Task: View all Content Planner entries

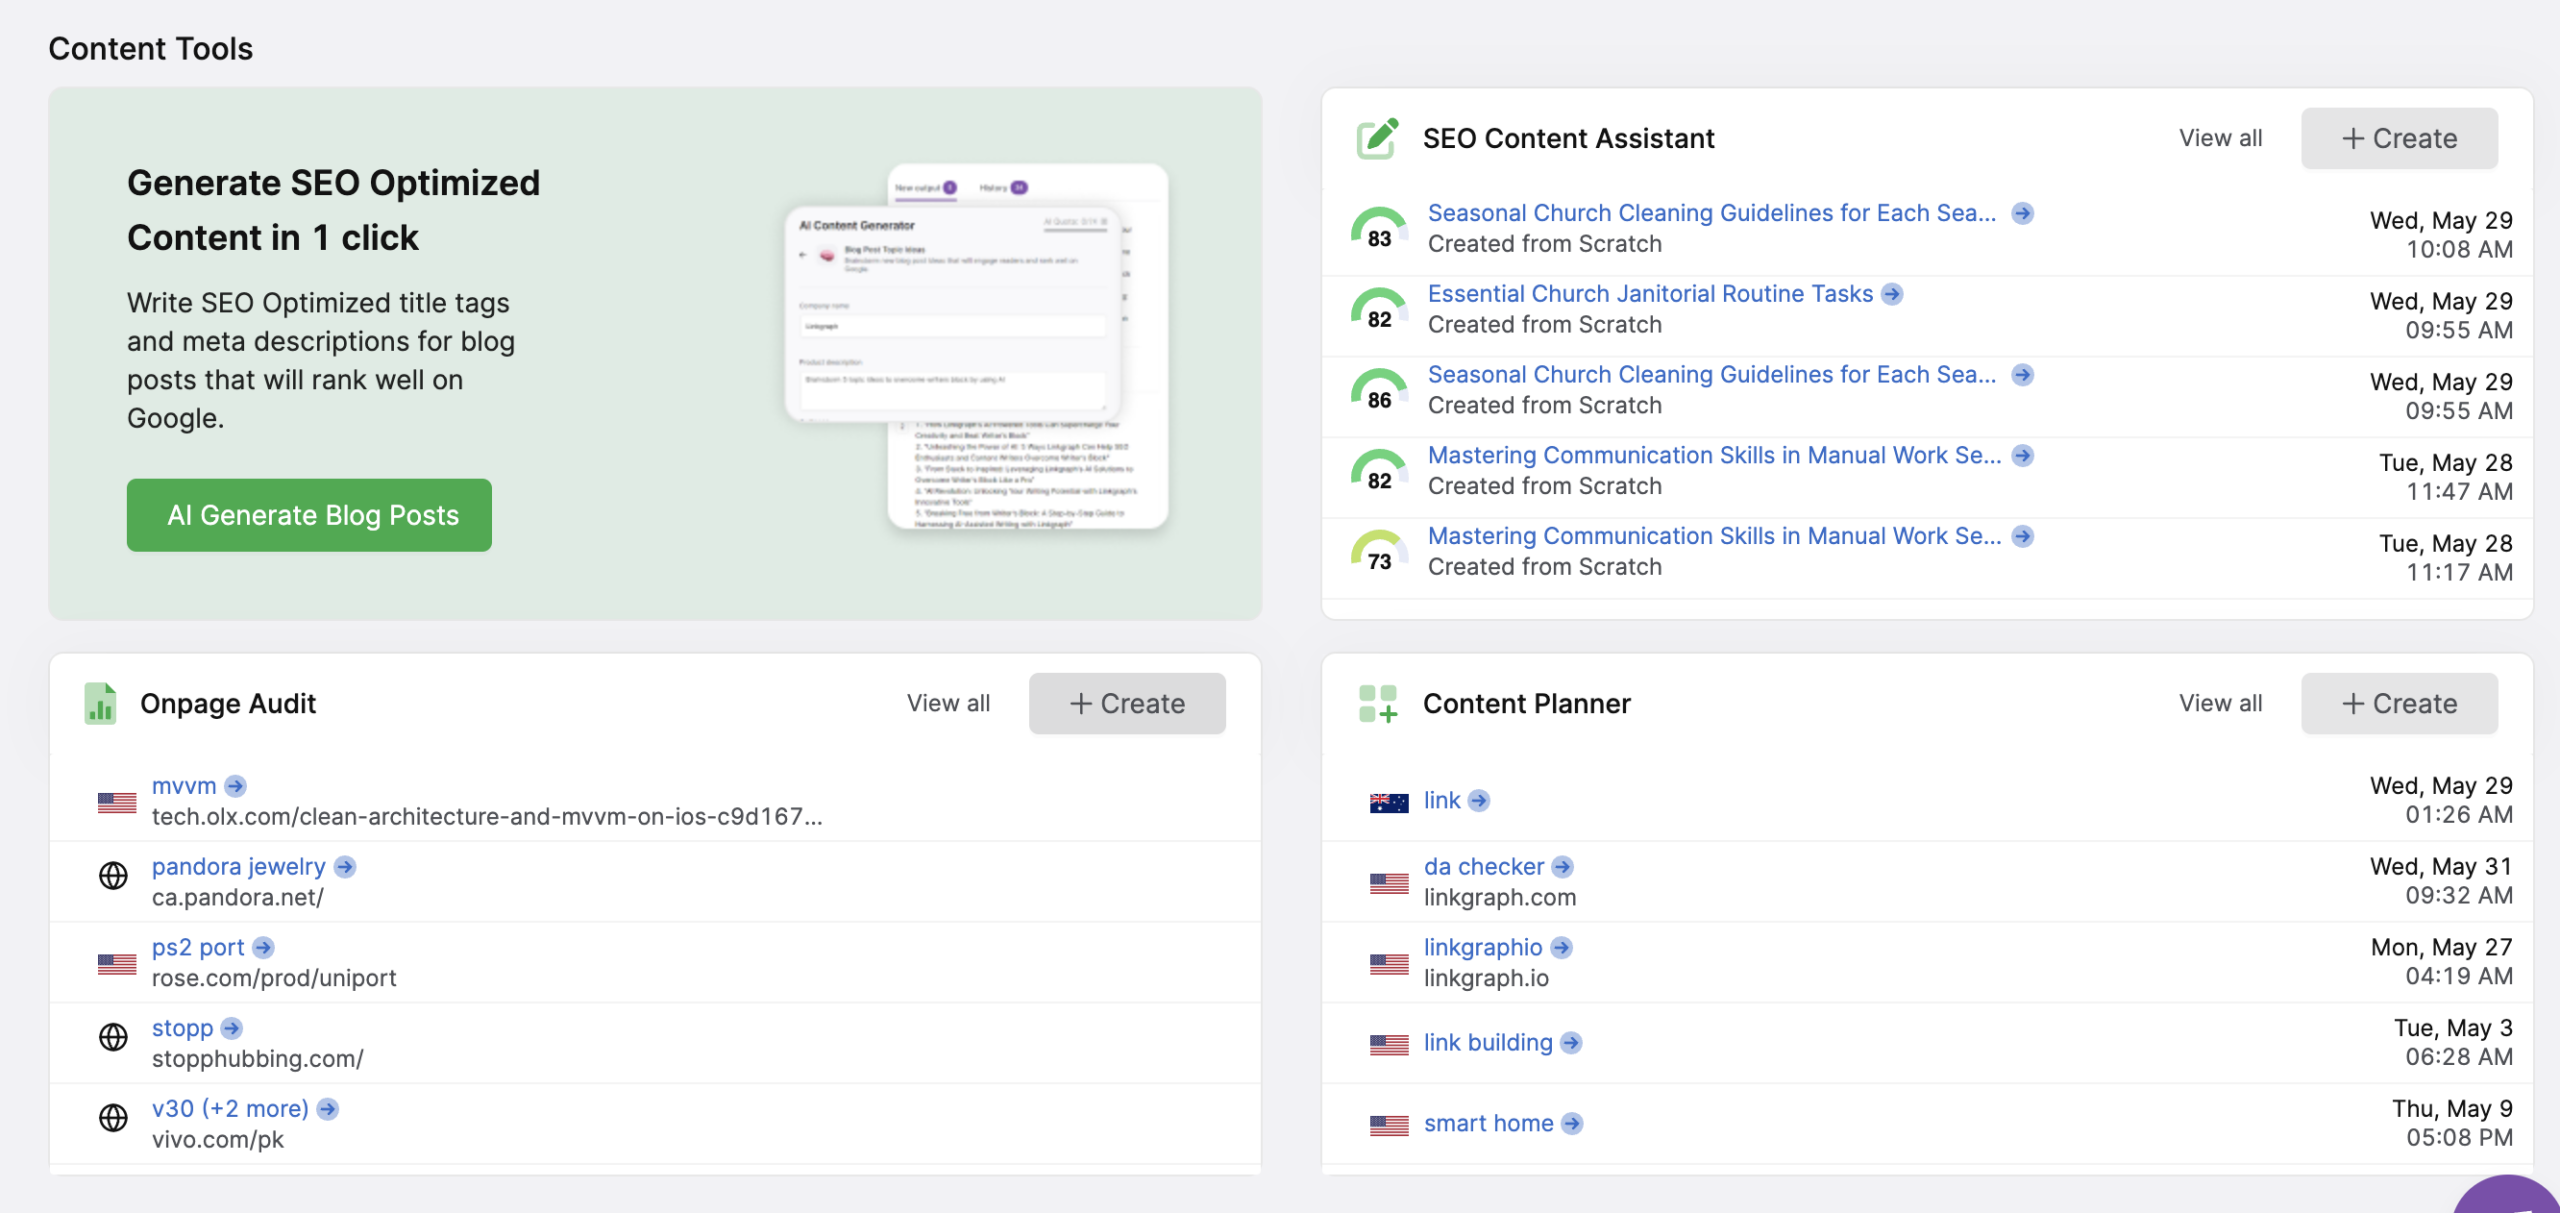Action: point(2220,703)
